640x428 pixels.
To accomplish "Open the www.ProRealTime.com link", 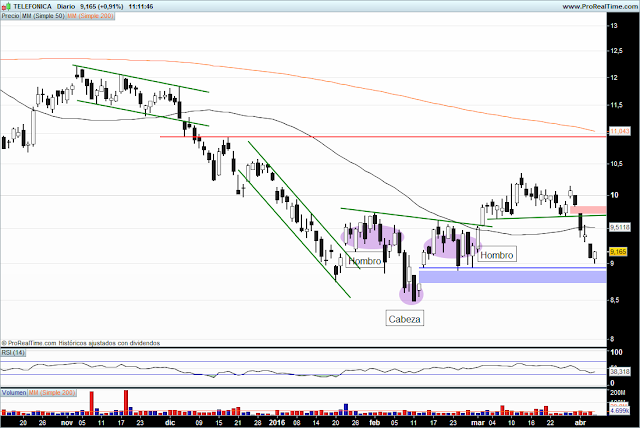I will coord(600,7).
